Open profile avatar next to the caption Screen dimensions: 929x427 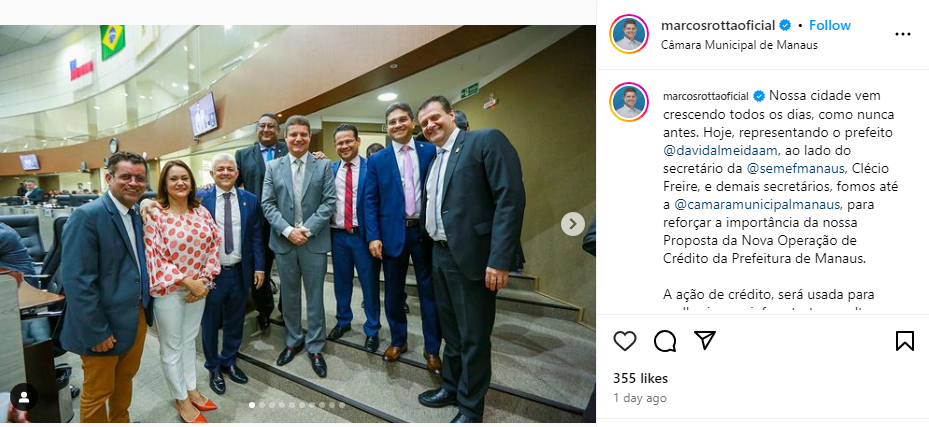[629, 102]
